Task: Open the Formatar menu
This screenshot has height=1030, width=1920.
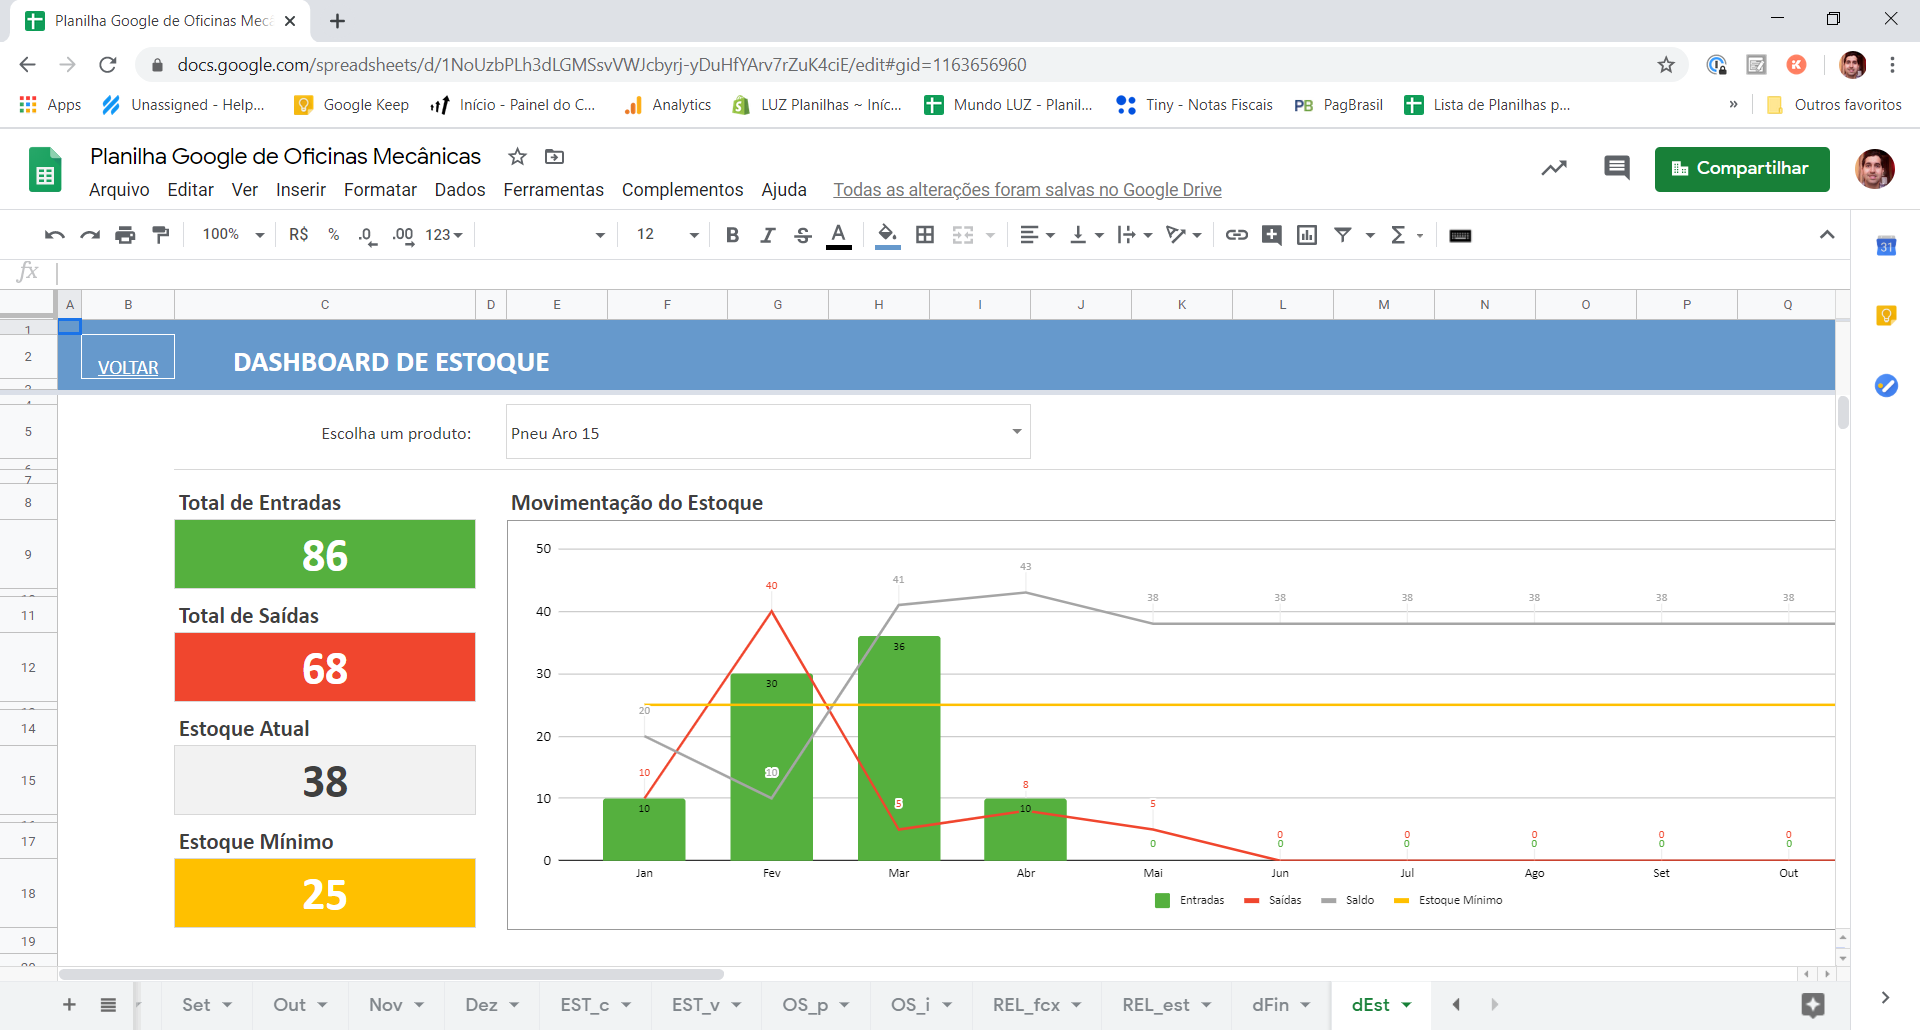Action: [x=380, y=190]
